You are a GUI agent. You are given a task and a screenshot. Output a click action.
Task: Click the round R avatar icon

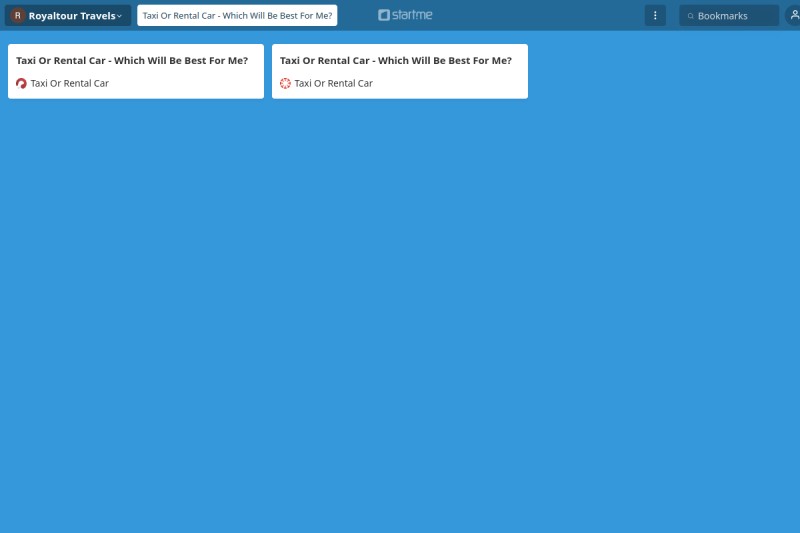[18, 15]
